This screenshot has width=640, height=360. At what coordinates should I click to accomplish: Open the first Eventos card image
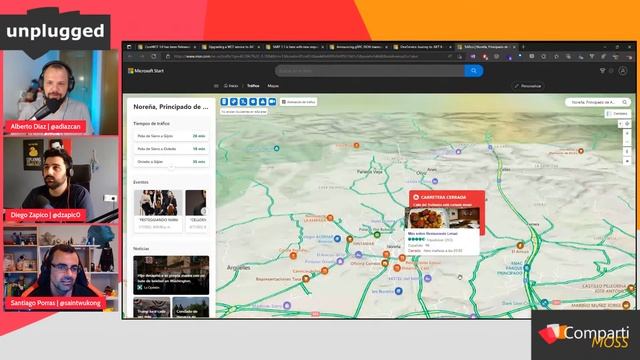[158, 202]
